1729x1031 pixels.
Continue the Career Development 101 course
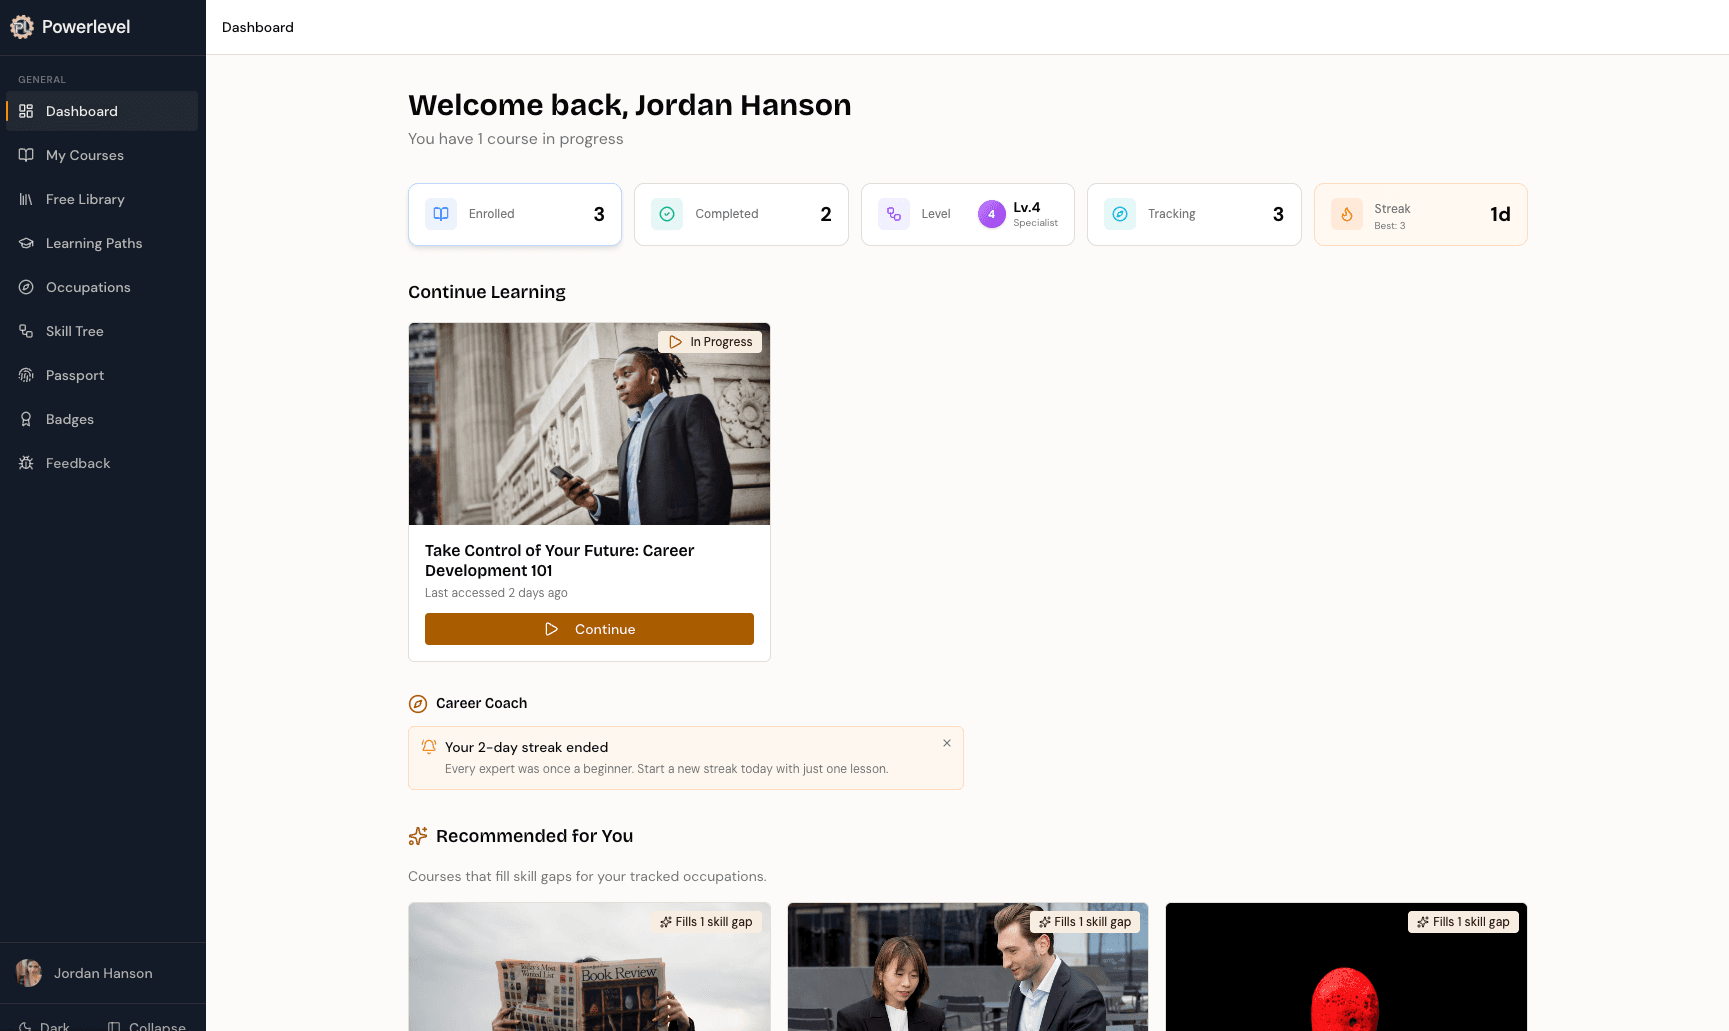pyautogui.click(x=589, y=629)
